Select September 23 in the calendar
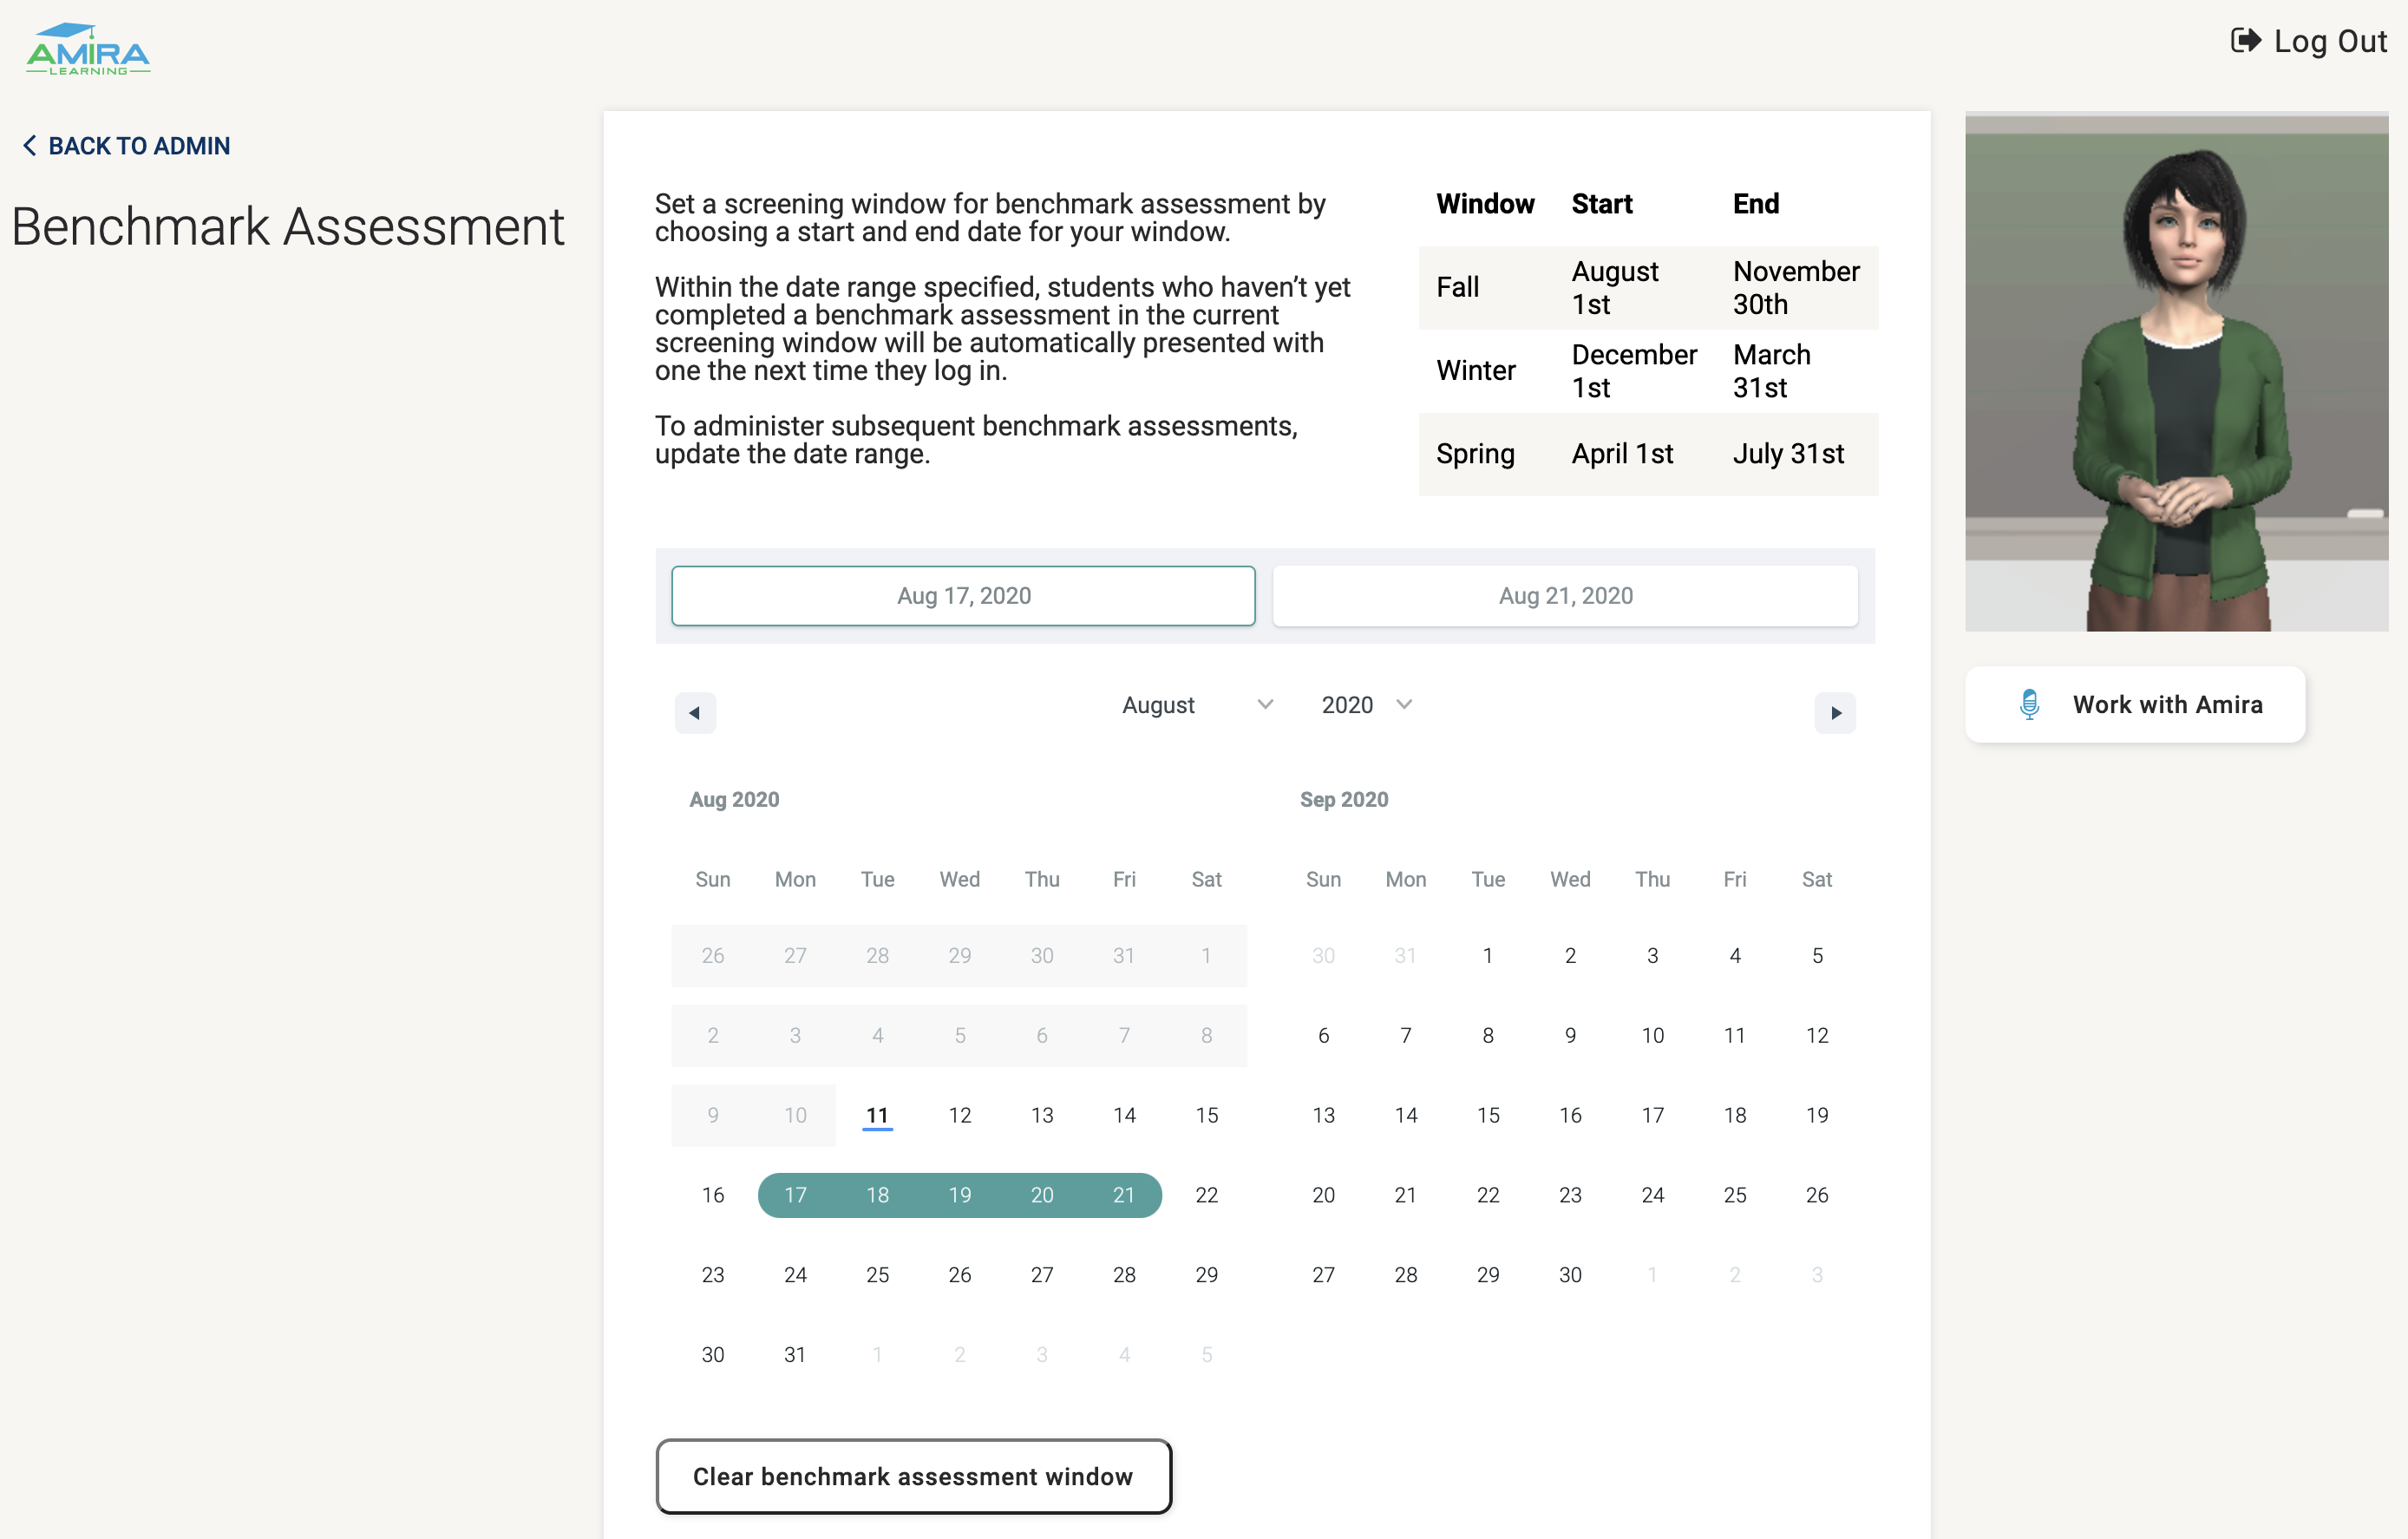Image resolution: width=2408 pixels, height=1539 pixels. click(1570, 1195)
